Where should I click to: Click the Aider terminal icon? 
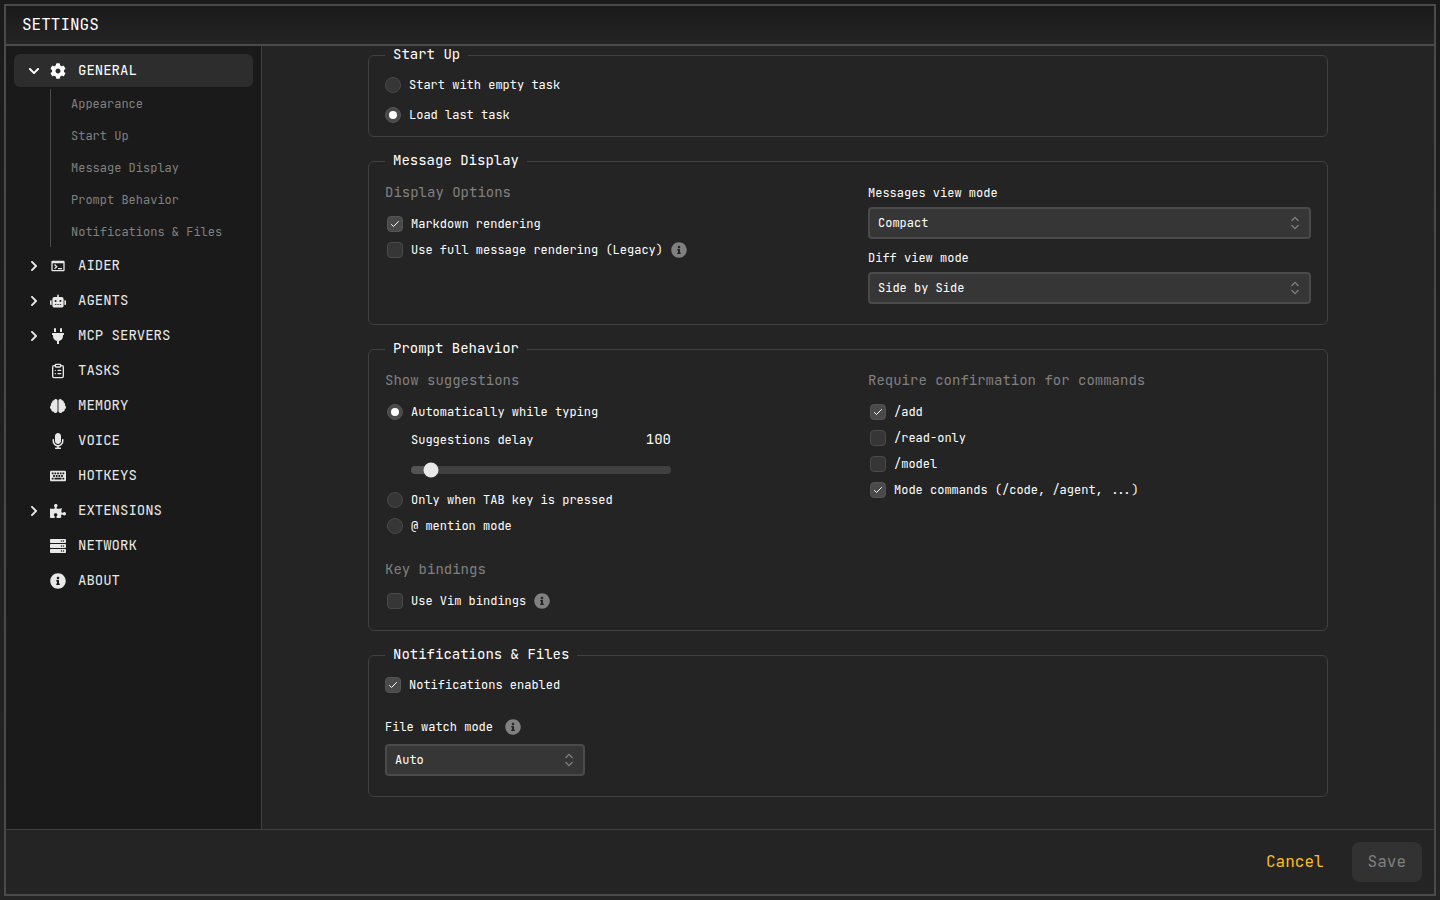pos(58,266)
